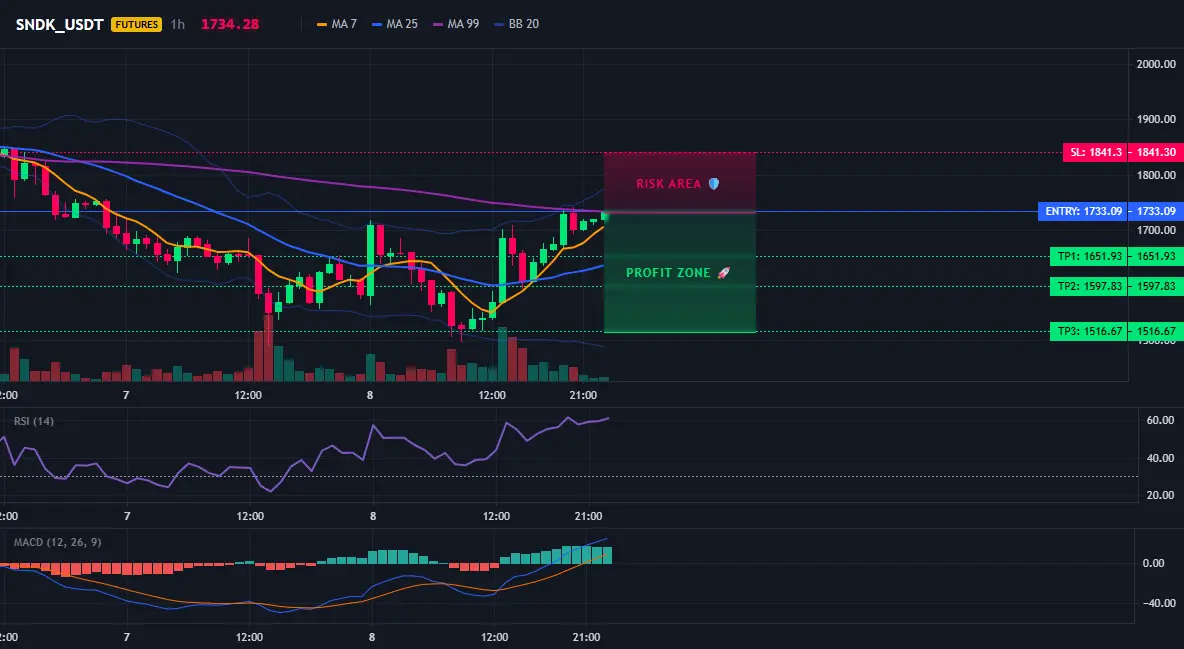The height and width of the screenshot is (649, 1184).
Task: Click the 21:00 time label under MACD pane
Action: coord(587,637)
